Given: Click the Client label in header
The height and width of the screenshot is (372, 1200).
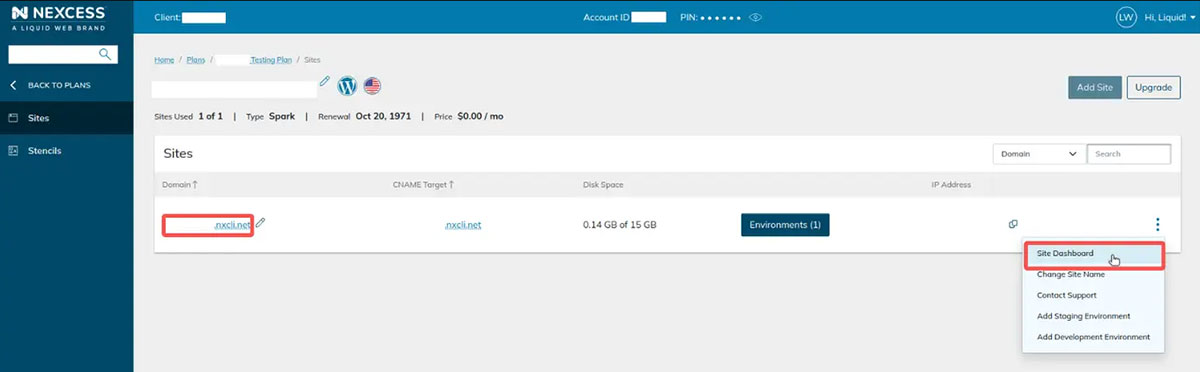Looking at the screenshot, I should [168, 17].
